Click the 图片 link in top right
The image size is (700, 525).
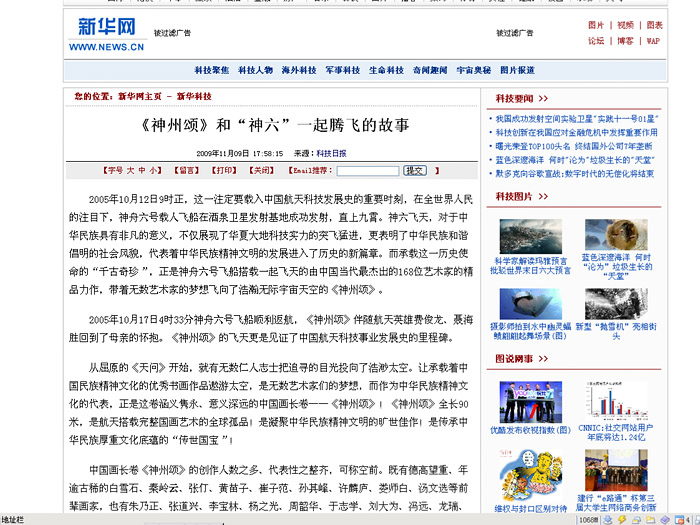pyautogui.click(x=596, y=25)
